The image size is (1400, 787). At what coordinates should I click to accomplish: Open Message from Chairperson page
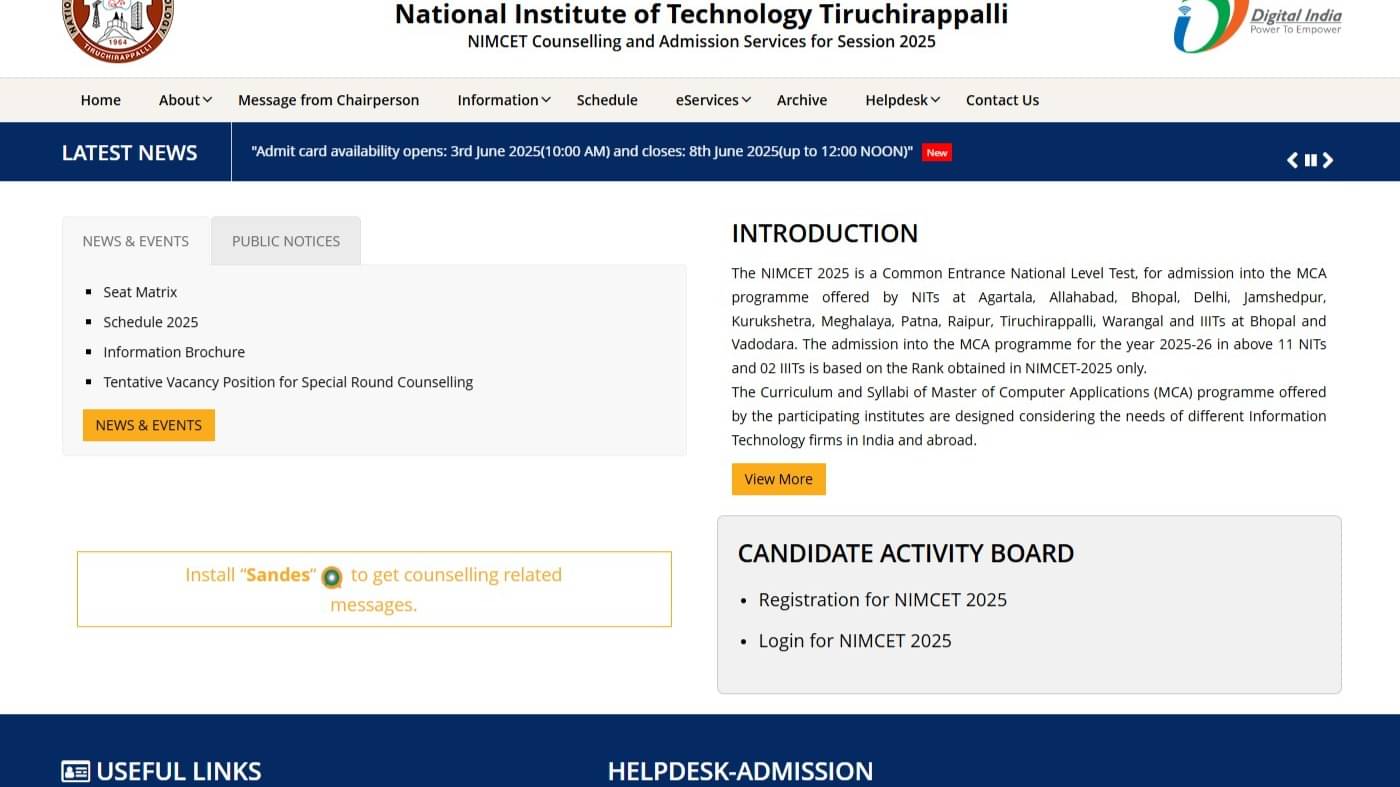[328, 100]
